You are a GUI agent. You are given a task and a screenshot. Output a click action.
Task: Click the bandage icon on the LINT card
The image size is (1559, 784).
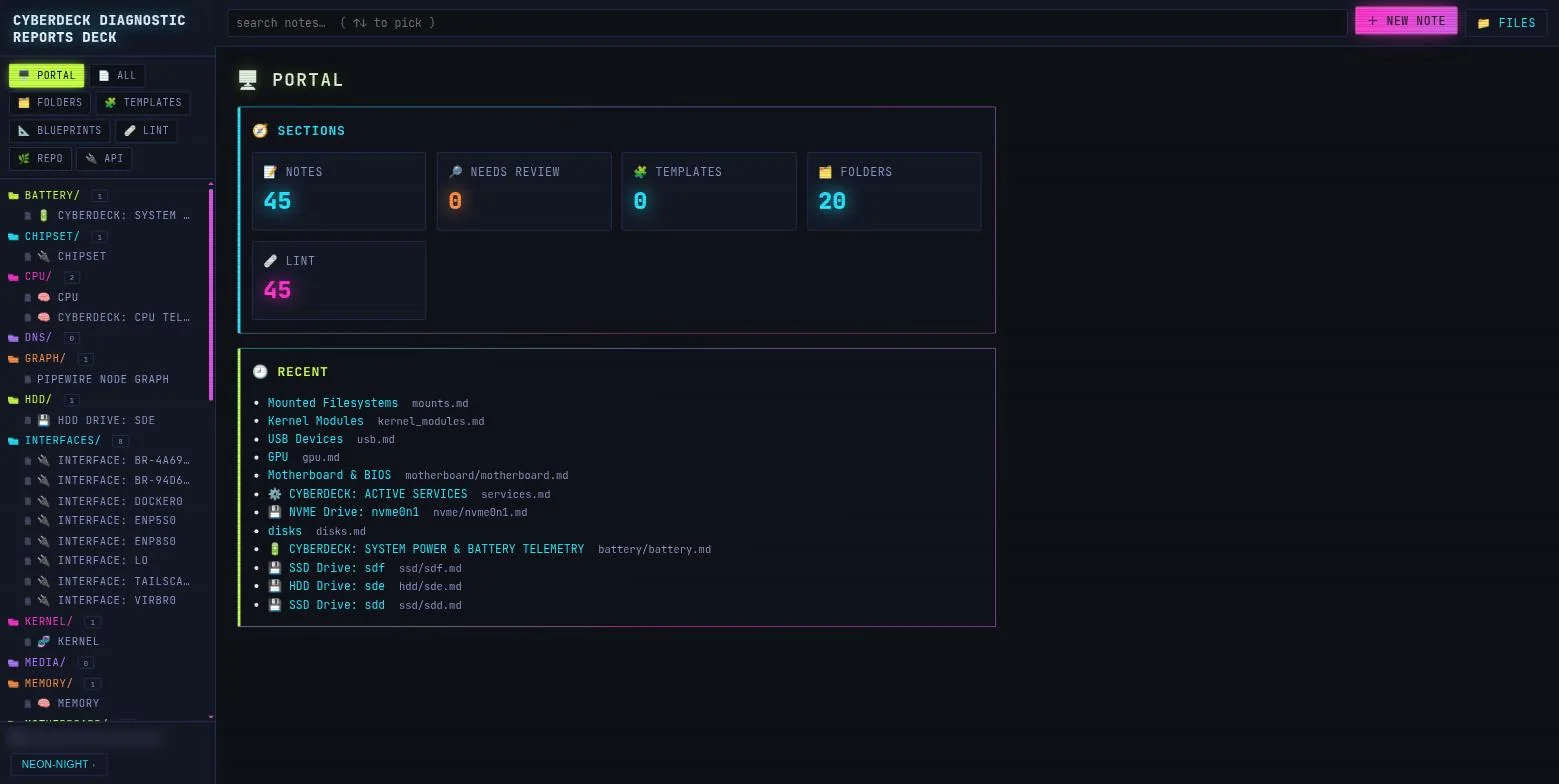coord(270,261)
